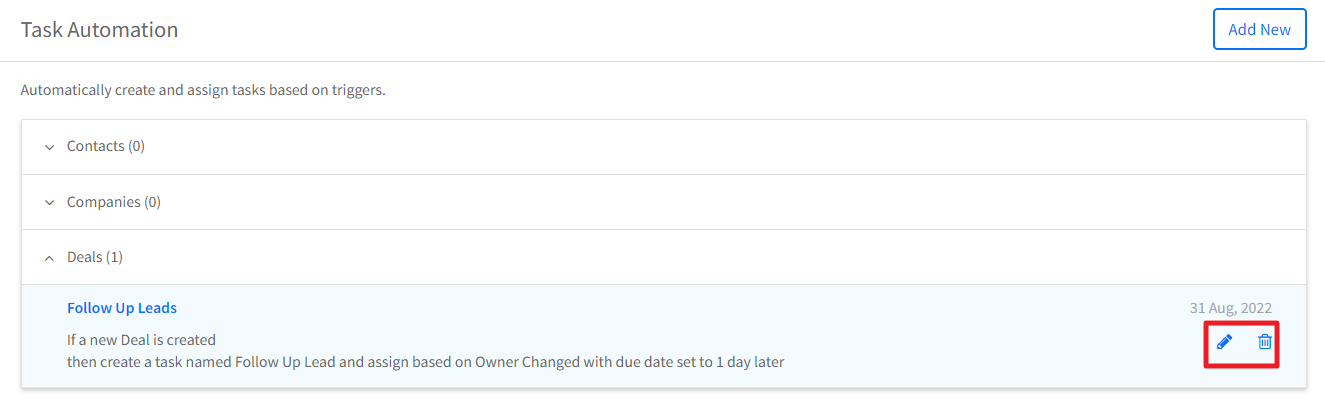Click blank area of the Companies accordion header

[x=700, y=203]
